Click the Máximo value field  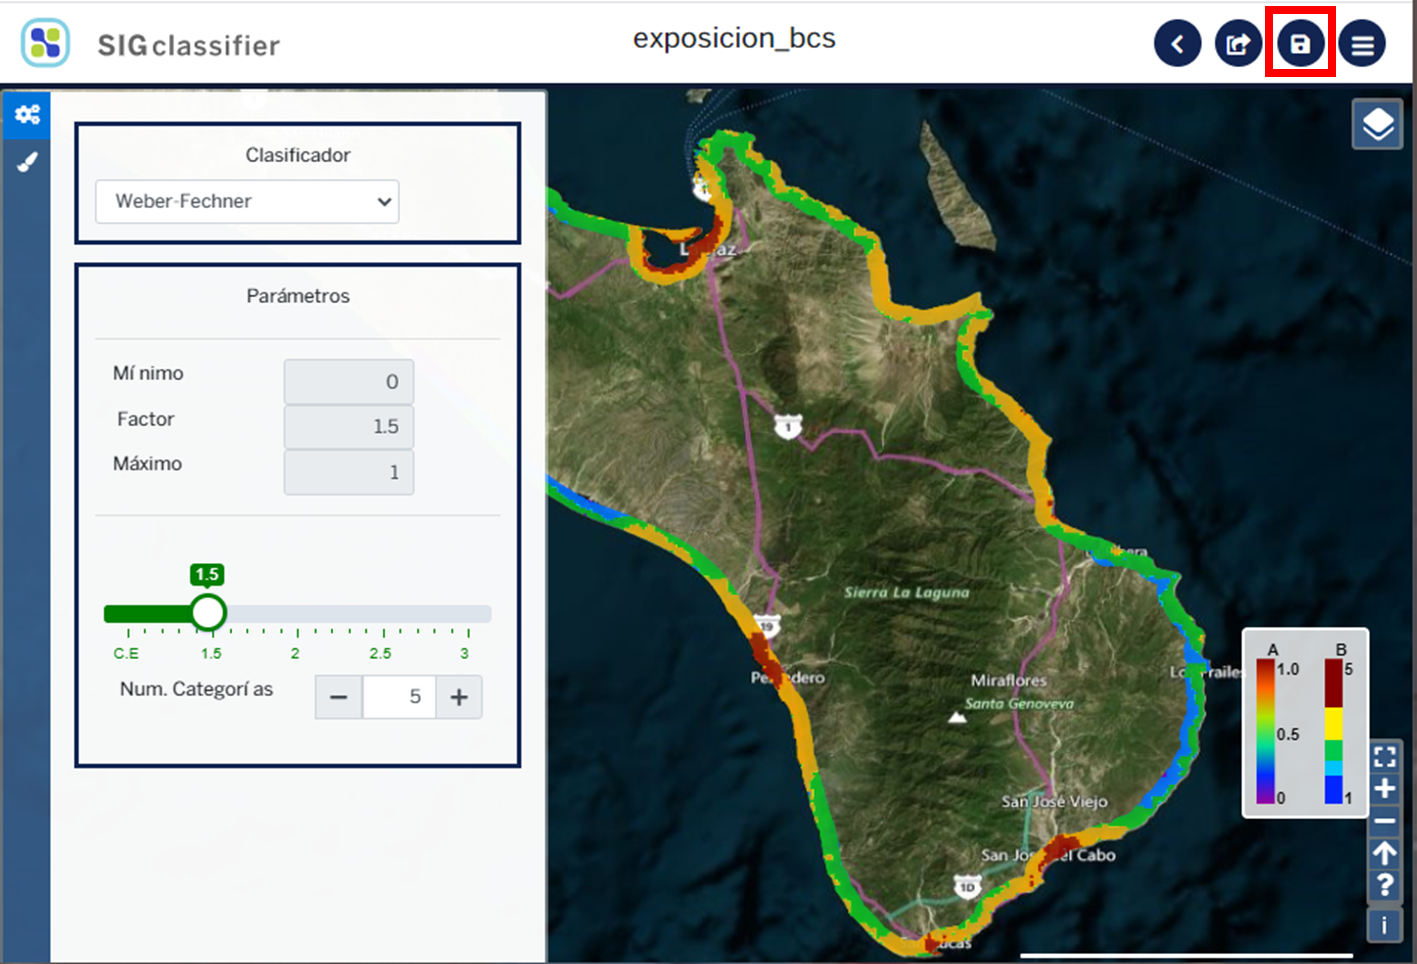point(349,472)
